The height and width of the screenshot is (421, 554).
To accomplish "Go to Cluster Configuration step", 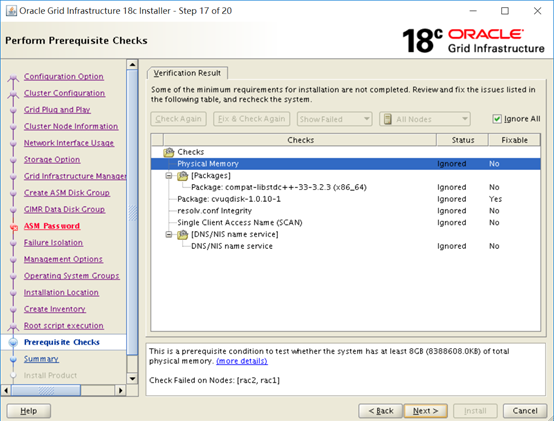I will point(64,93).
